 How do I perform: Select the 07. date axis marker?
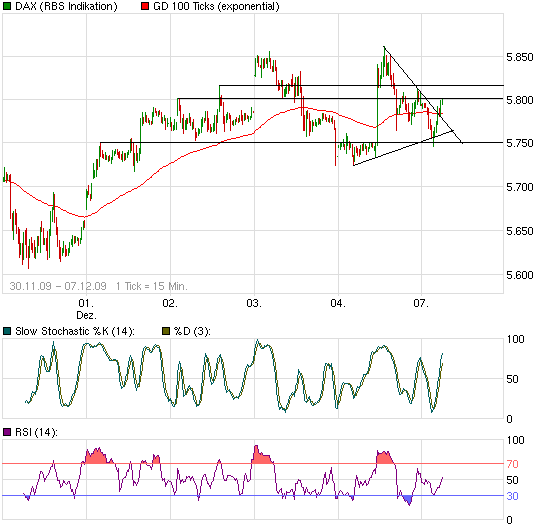[421, 303]
